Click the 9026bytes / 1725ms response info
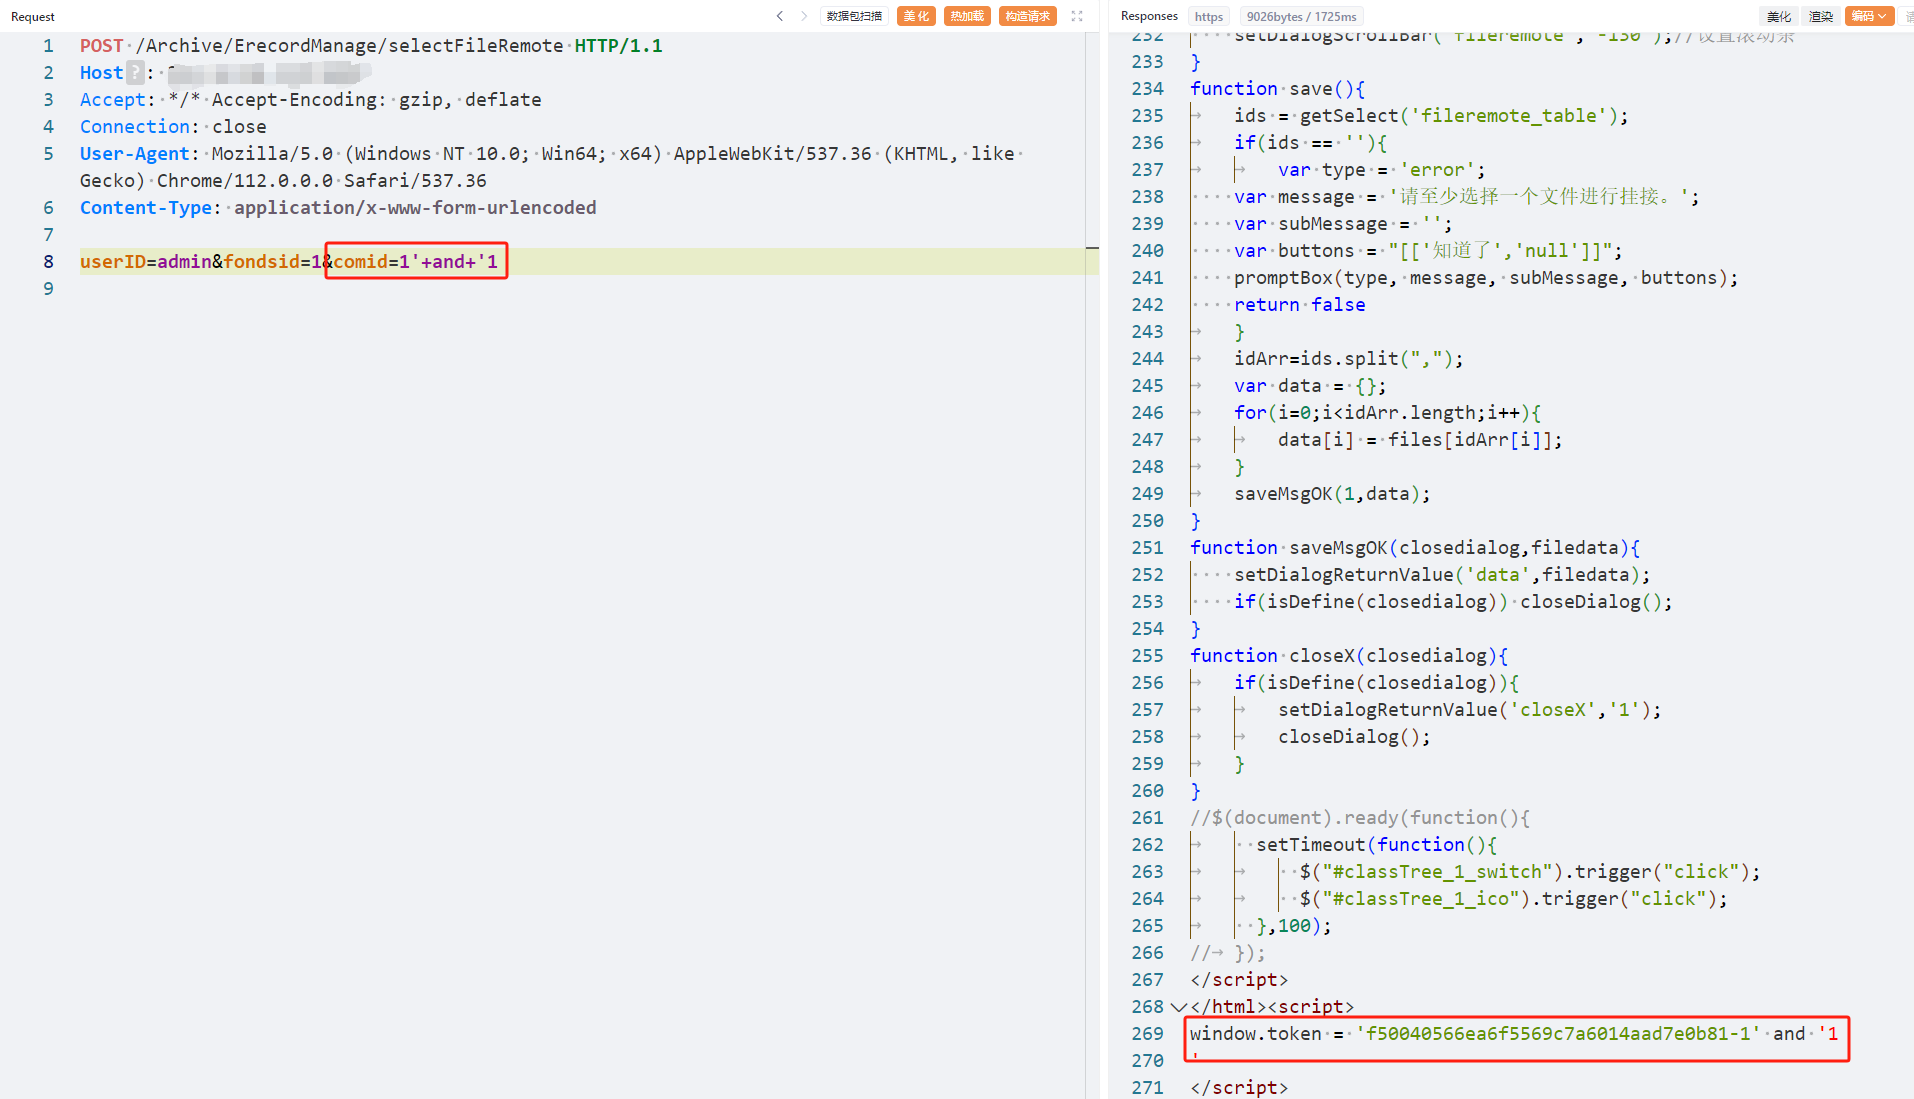 click(x=1301, y=17)
